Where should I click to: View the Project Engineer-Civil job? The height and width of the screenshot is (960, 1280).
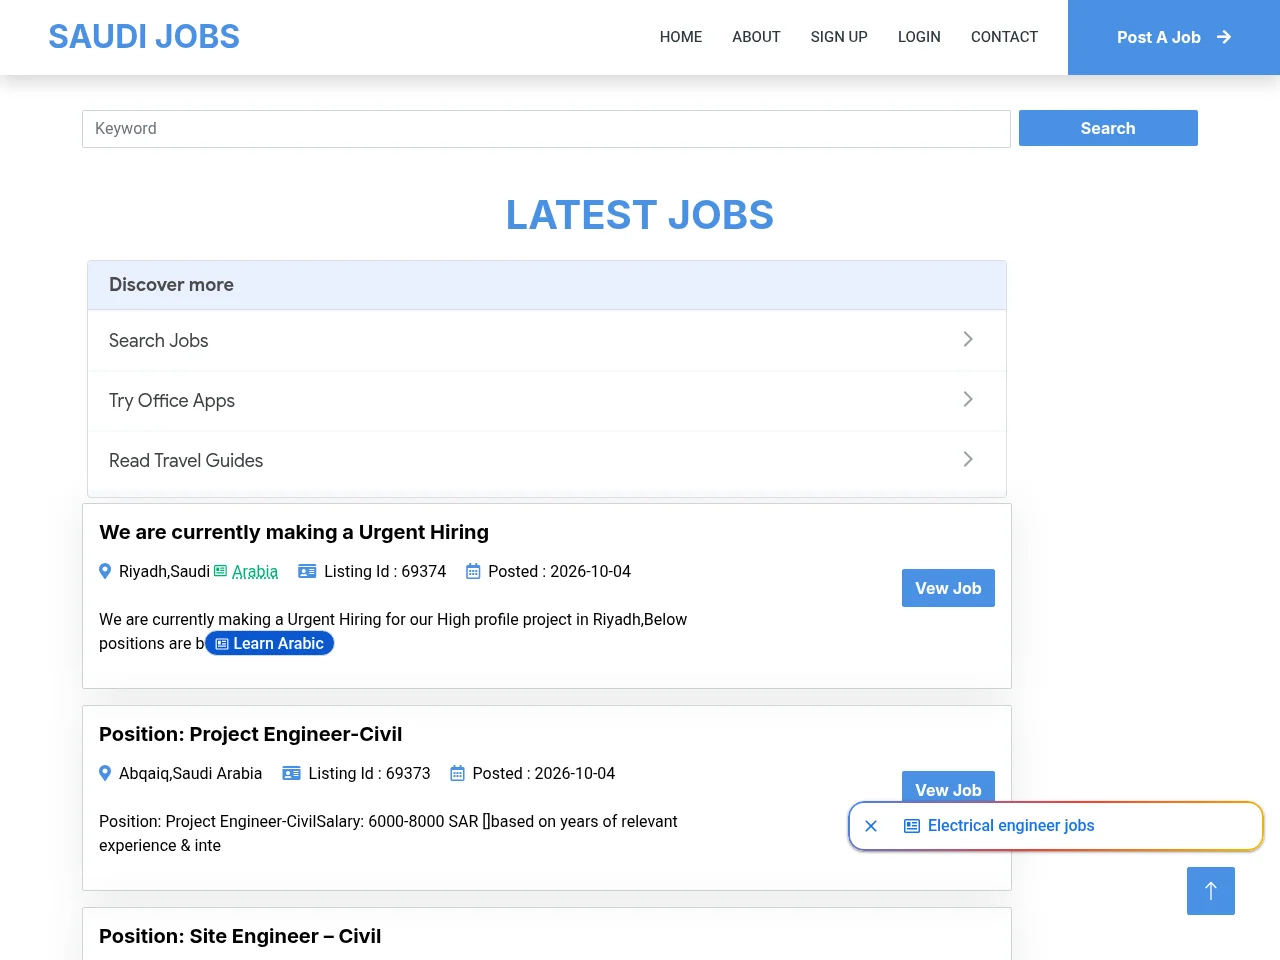pyautogui.click(x=948, y=786)
